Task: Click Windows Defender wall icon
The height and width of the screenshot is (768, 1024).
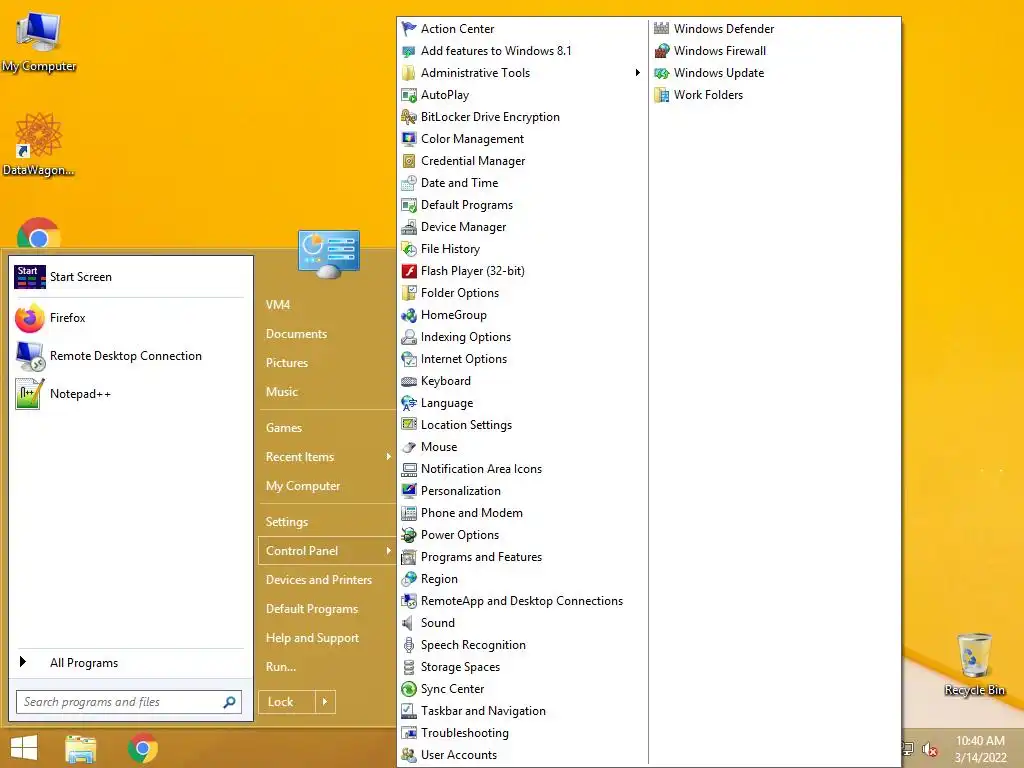Action: (x=662, y=29)
